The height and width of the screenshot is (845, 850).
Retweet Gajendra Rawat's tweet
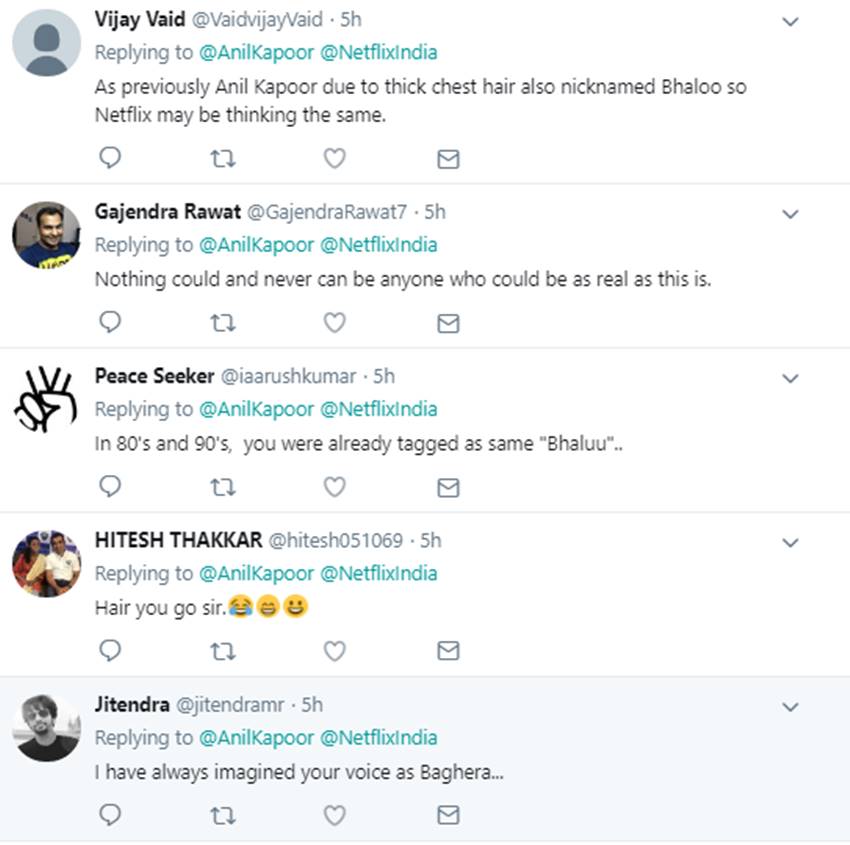pyautogui.click(x=223, y=322)
